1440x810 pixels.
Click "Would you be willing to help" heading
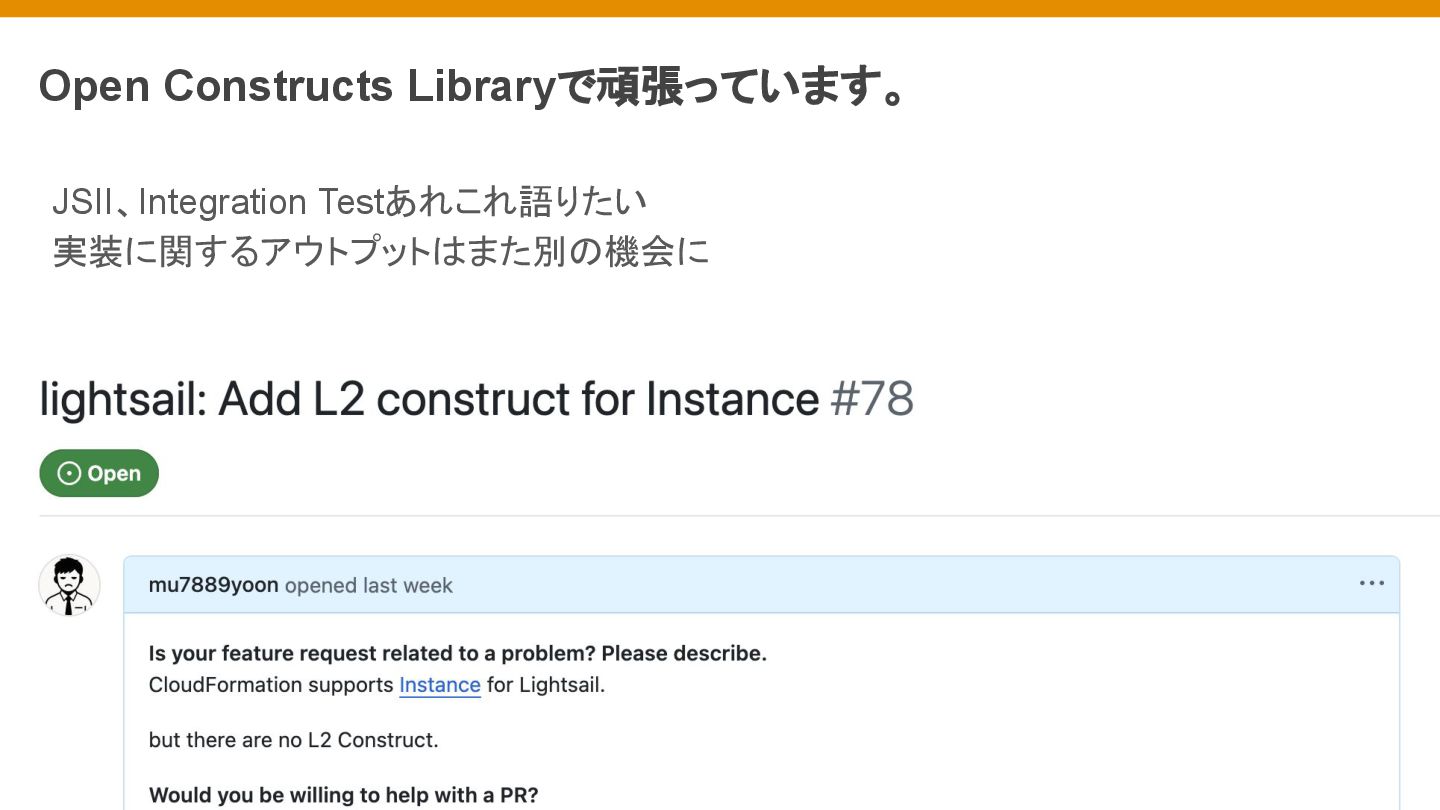point(343,796)
